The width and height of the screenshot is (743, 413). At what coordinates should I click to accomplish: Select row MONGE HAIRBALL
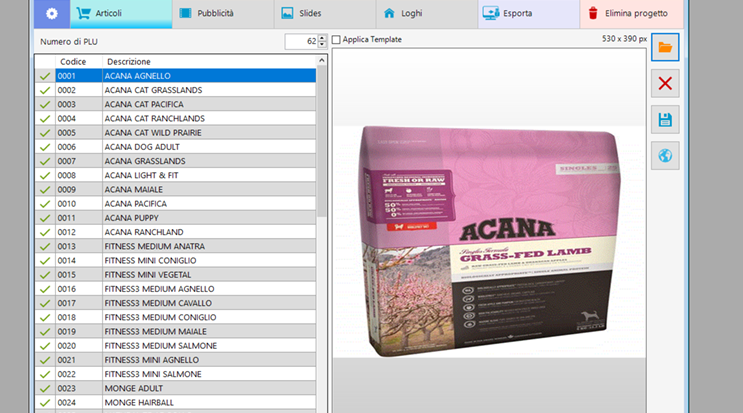(175, 403)
